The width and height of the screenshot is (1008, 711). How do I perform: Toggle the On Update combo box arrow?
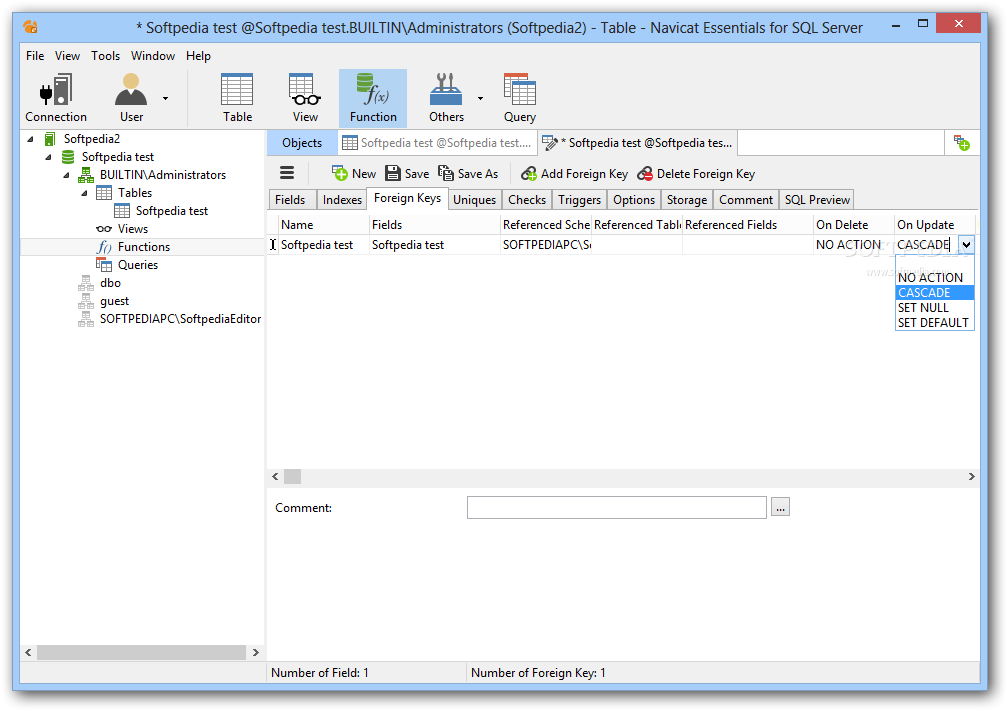click(966, 245)
